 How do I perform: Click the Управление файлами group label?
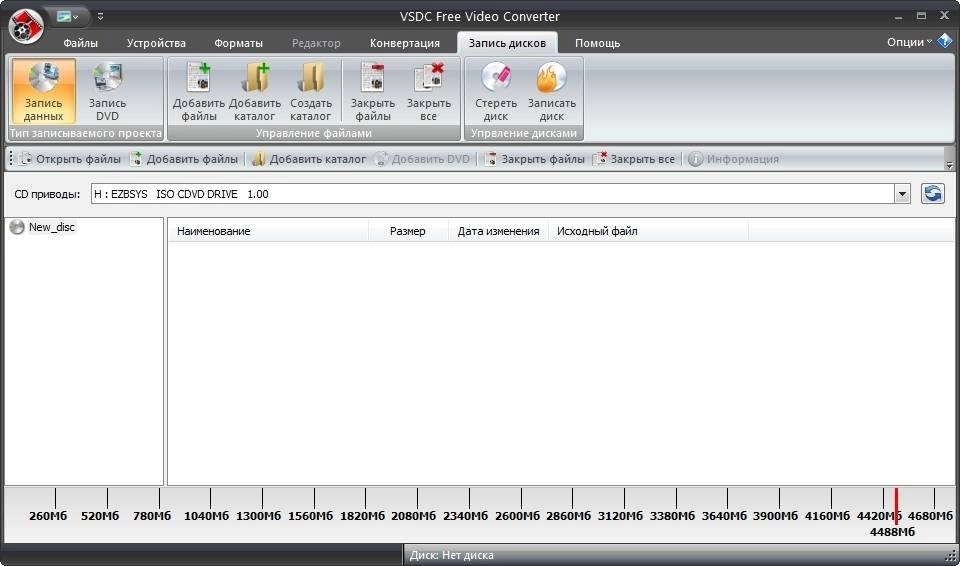[x=314, y=133]
